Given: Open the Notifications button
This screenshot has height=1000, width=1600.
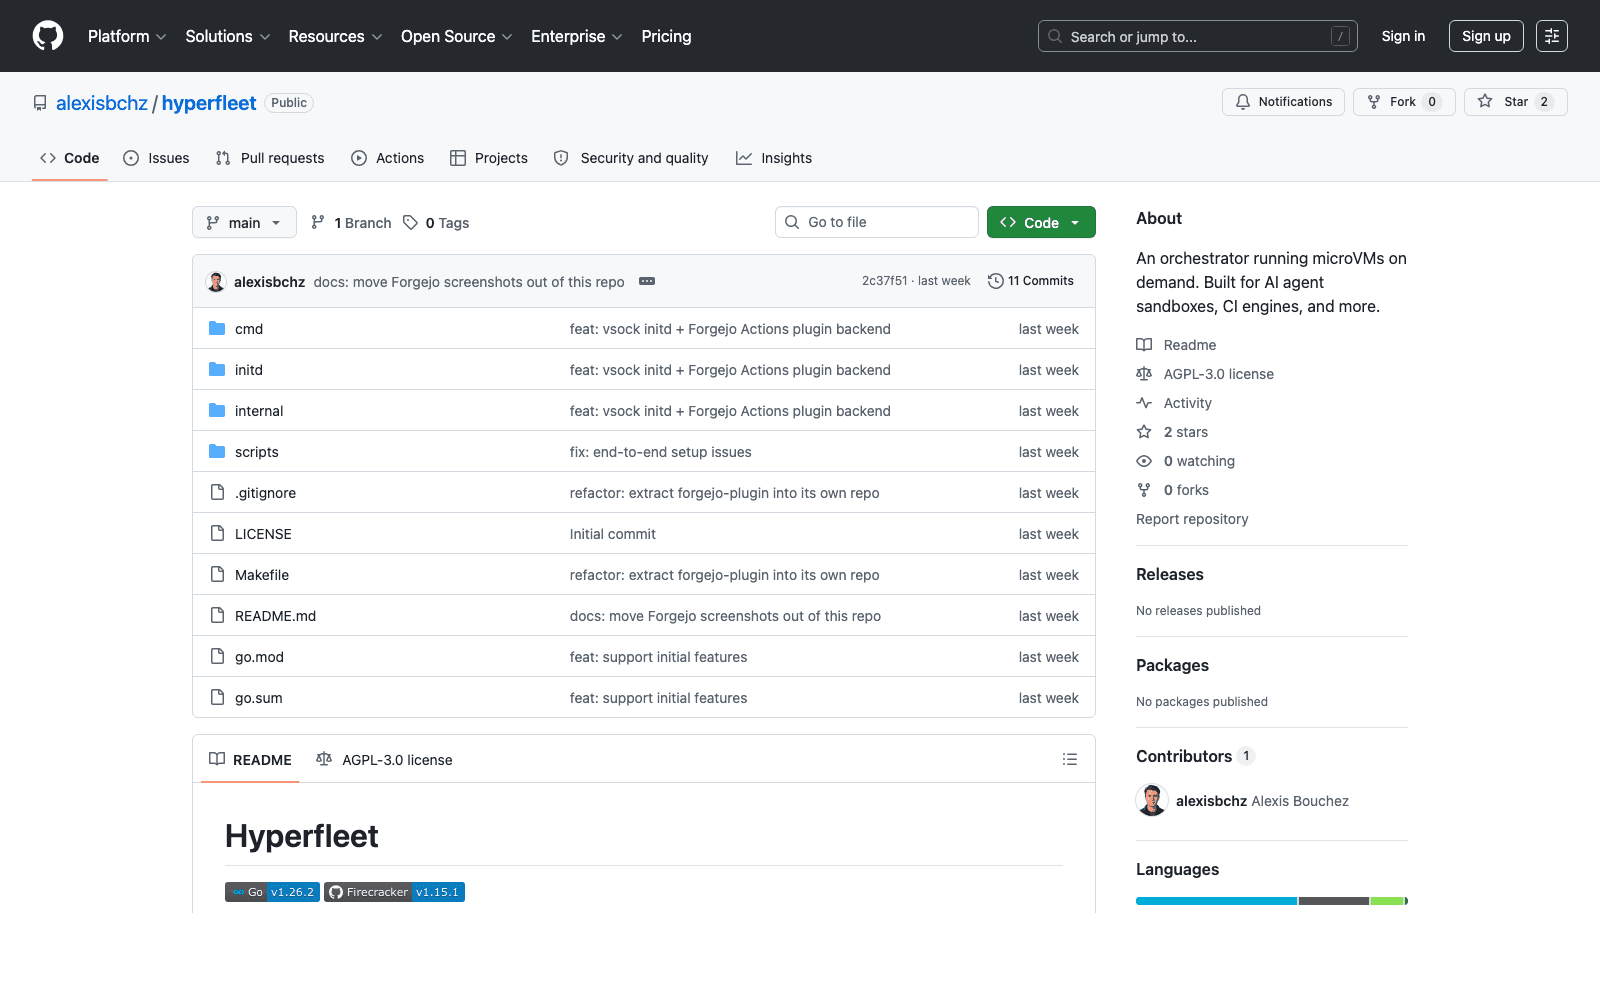Looking at the screenshot, I should pyautogui.click(x=1283, y=102).
